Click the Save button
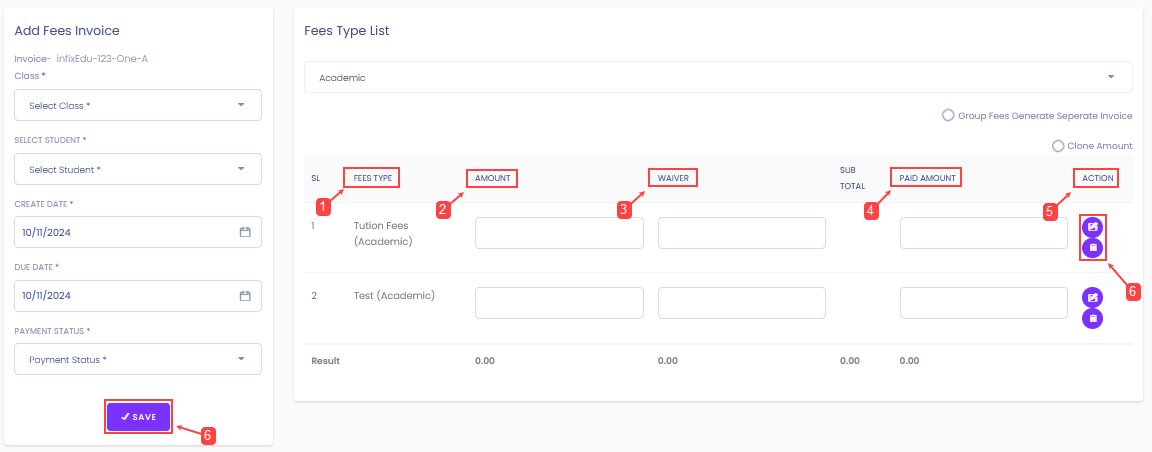This screenshot has height=452, width=1152. coord(138,417)
